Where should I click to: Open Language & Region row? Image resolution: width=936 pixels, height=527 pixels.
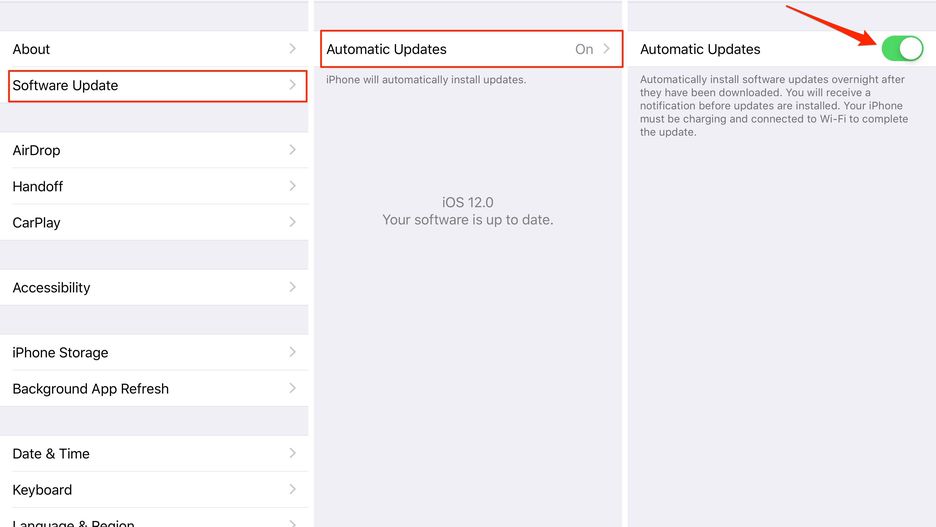pos(154,518)
